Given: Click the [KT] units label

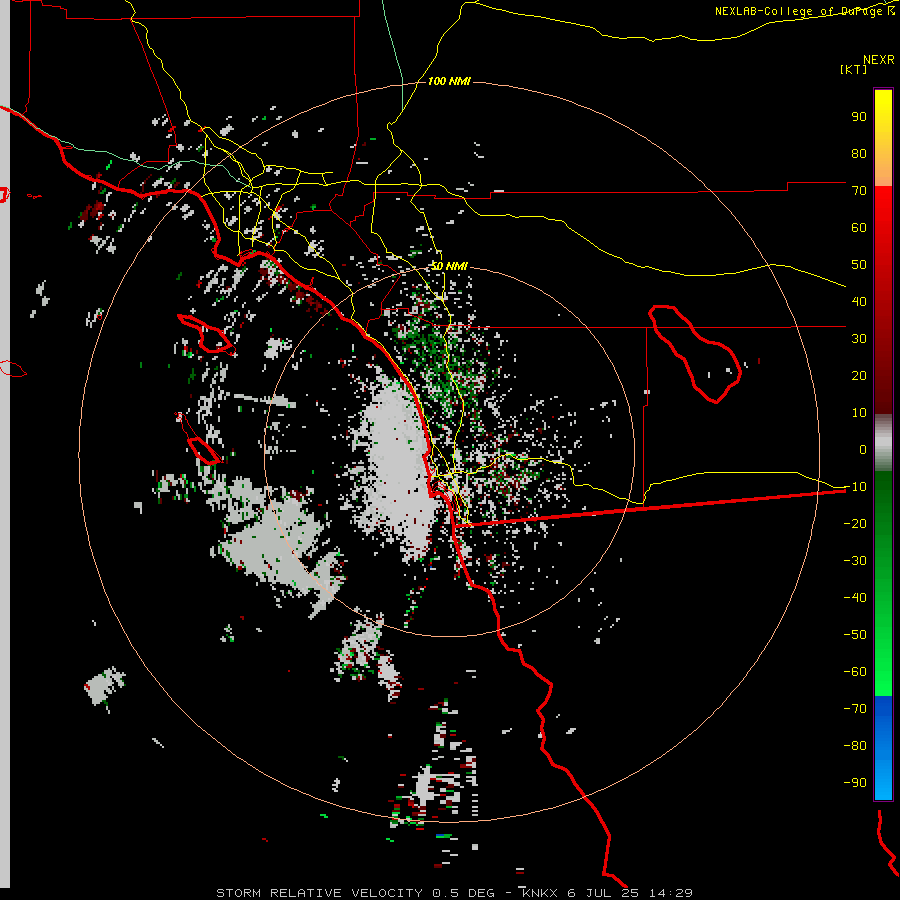Looking at the screenshot, I should point(853,69).
